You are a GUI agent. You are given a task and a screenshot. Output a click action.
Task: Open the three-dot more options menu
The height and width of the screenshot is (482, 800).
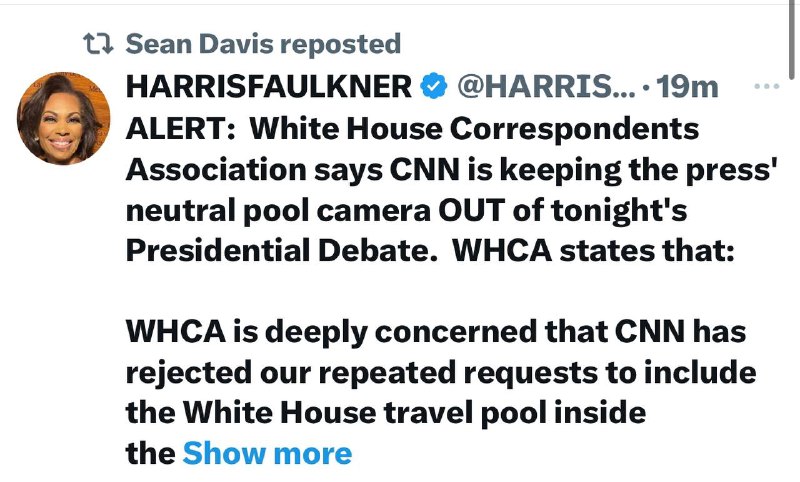tap(766, 87)
